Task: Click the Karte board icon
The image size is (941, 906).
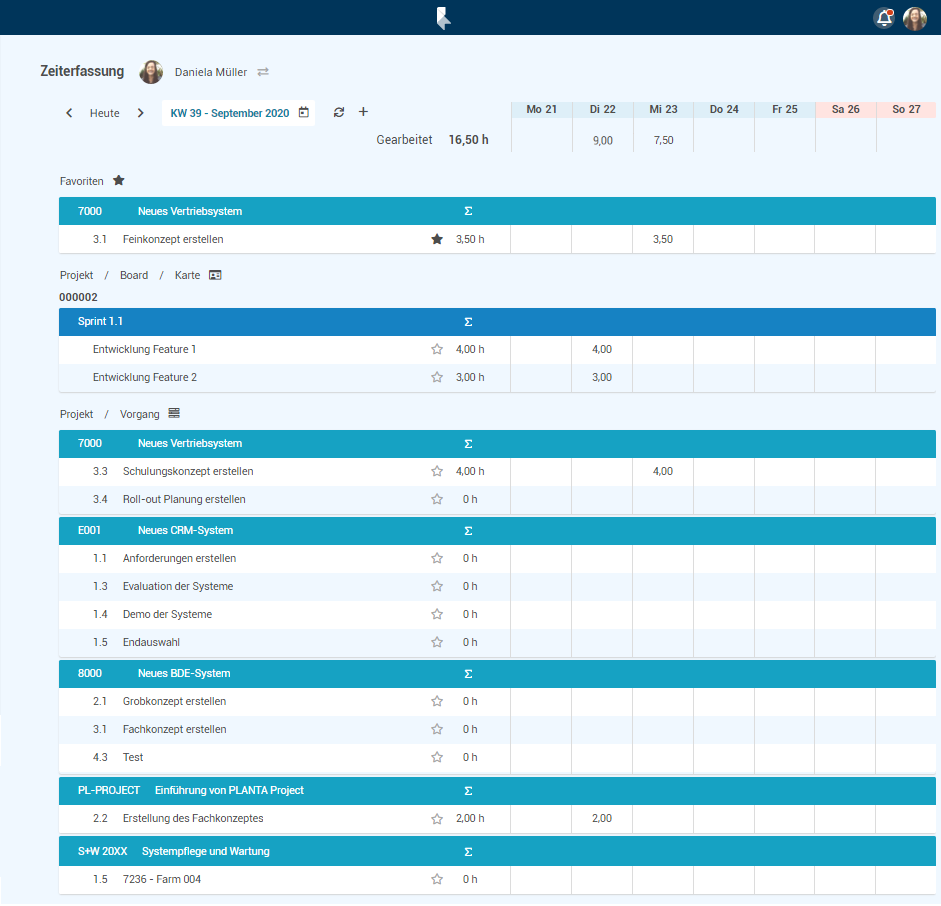Action: coord(215,275)
